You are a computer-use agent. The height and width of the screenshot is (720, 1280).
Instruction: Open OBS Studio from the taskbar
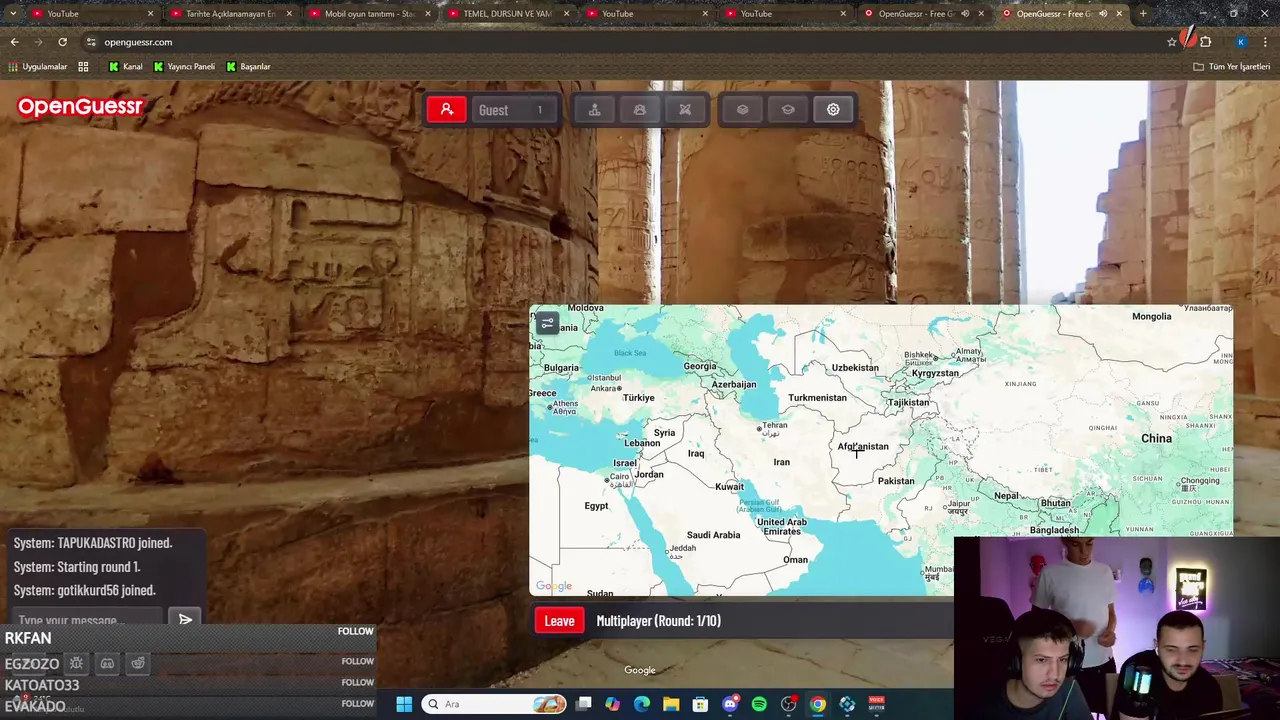(789, 704)
